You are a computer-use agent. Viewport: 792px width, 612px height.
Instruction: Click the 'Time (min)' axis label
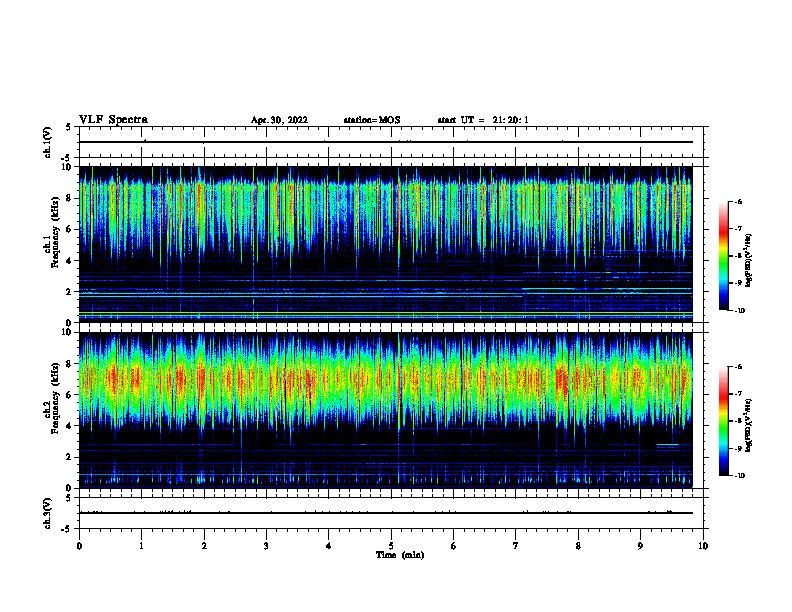click(x=400, y=555)
